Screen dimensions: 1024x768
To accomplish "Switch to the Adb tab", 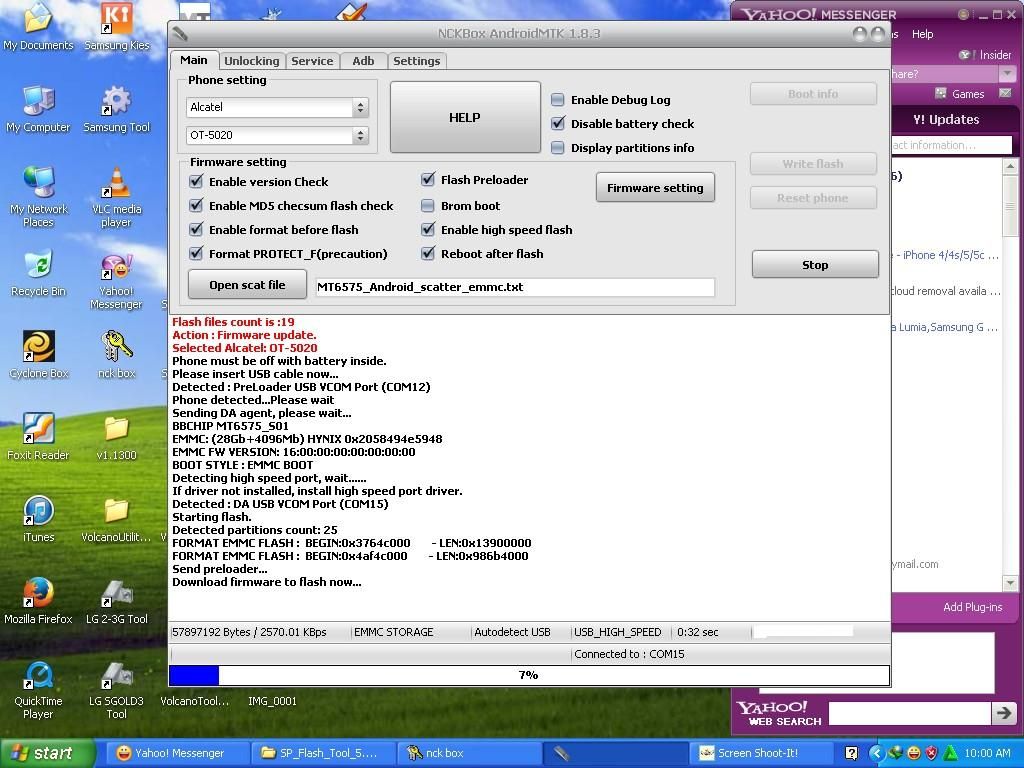I will click(x=363, y=61).
